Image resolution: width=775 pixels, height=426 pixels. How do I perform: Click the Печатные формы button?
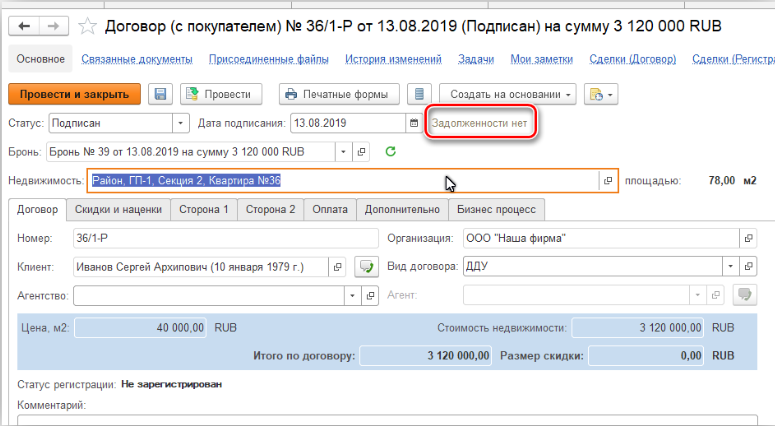tap(339, 94)
